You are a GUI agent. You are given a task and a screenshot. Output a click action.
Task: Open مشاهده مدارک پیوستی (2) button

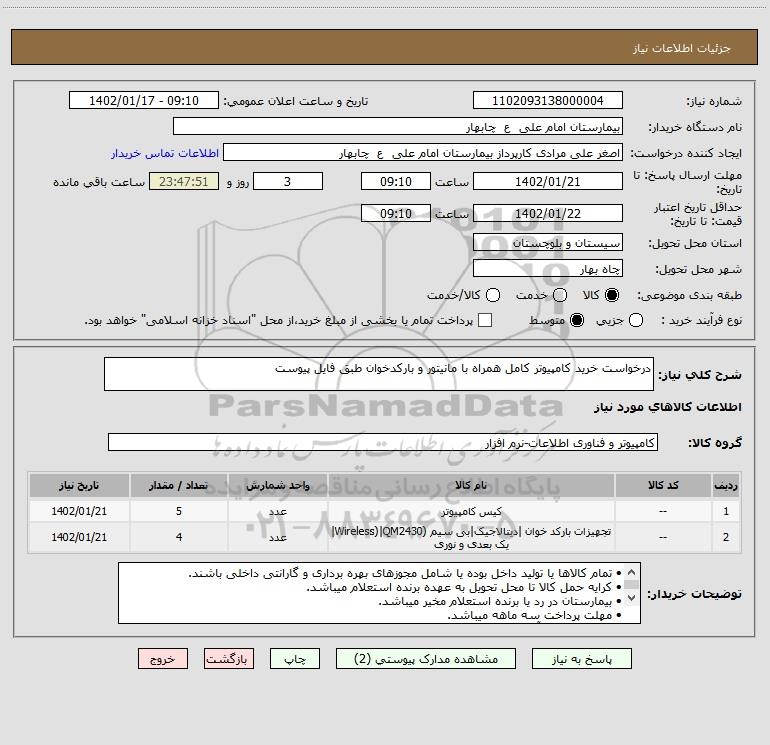[426, 659]
